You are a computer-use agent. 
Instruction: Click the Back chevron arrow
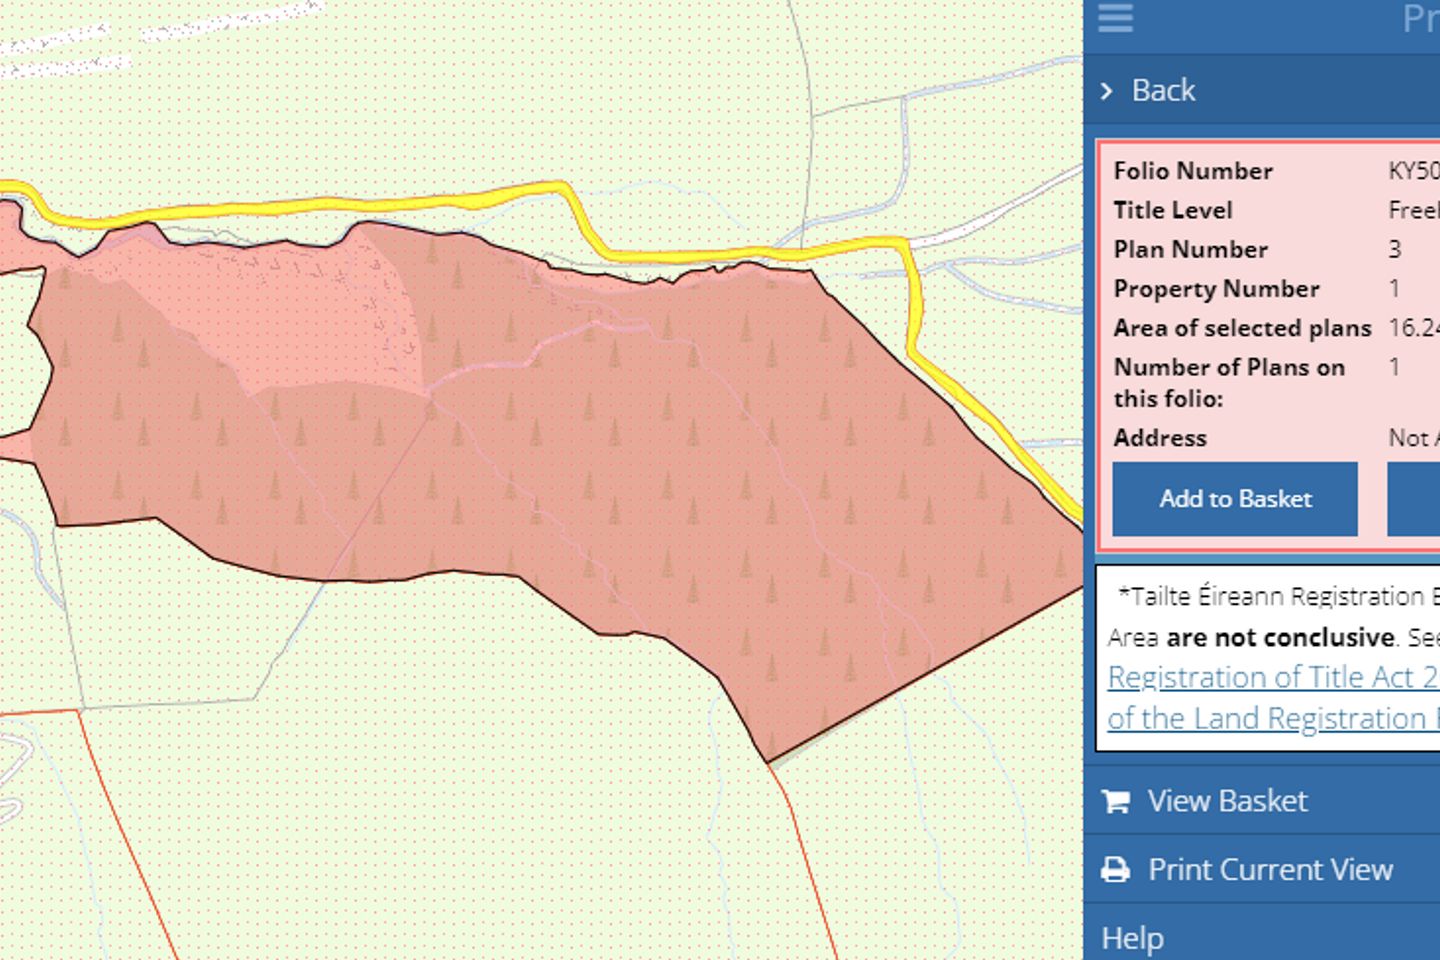(x=1106, y=91)
